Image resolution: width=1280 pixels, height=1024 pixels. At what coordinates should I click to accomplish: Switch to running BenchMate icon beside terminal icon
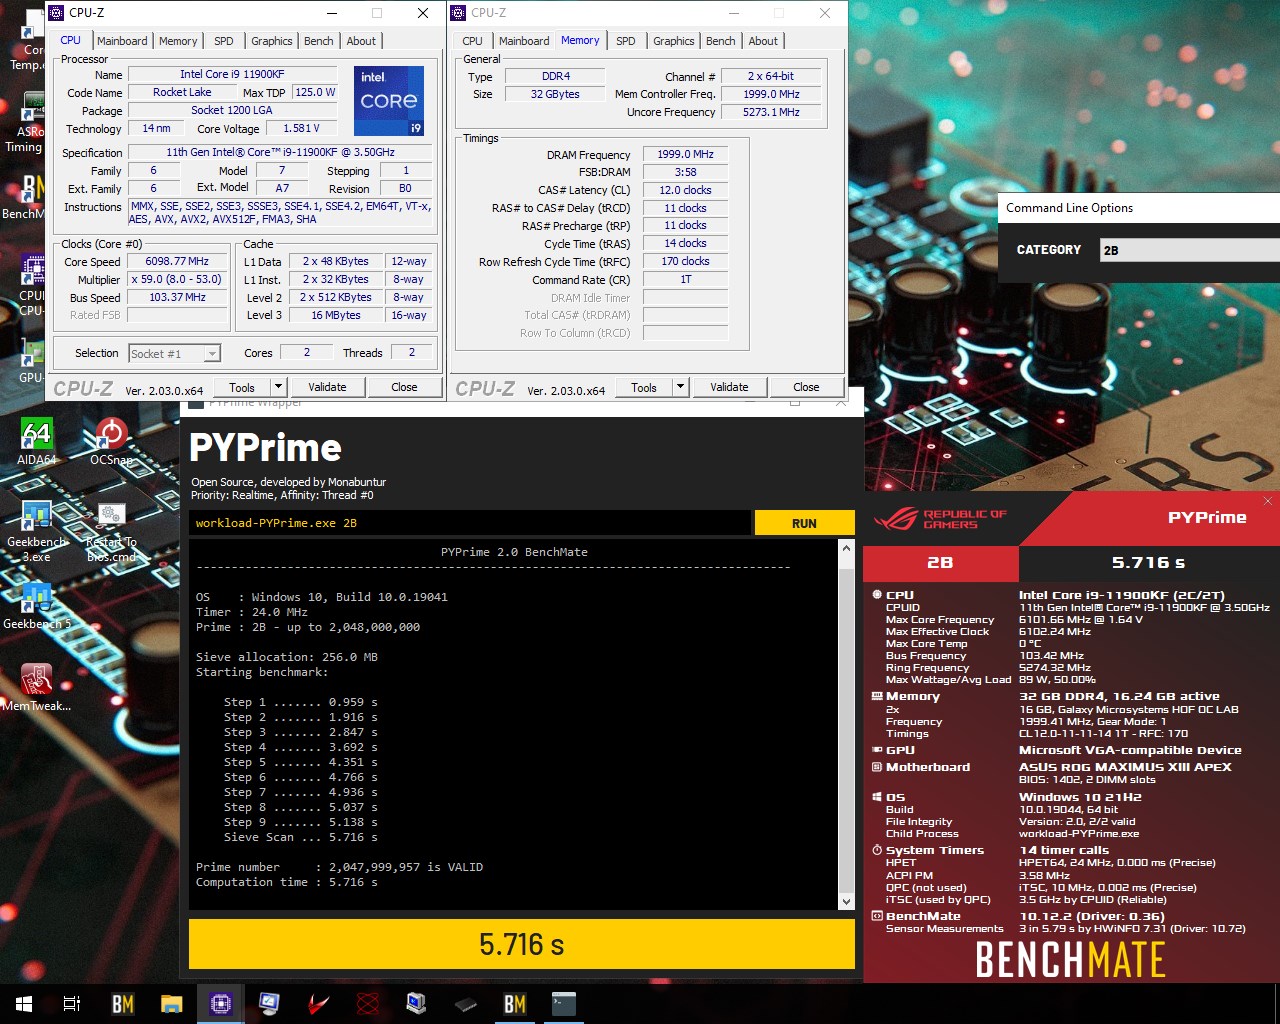pos(515,1003)
